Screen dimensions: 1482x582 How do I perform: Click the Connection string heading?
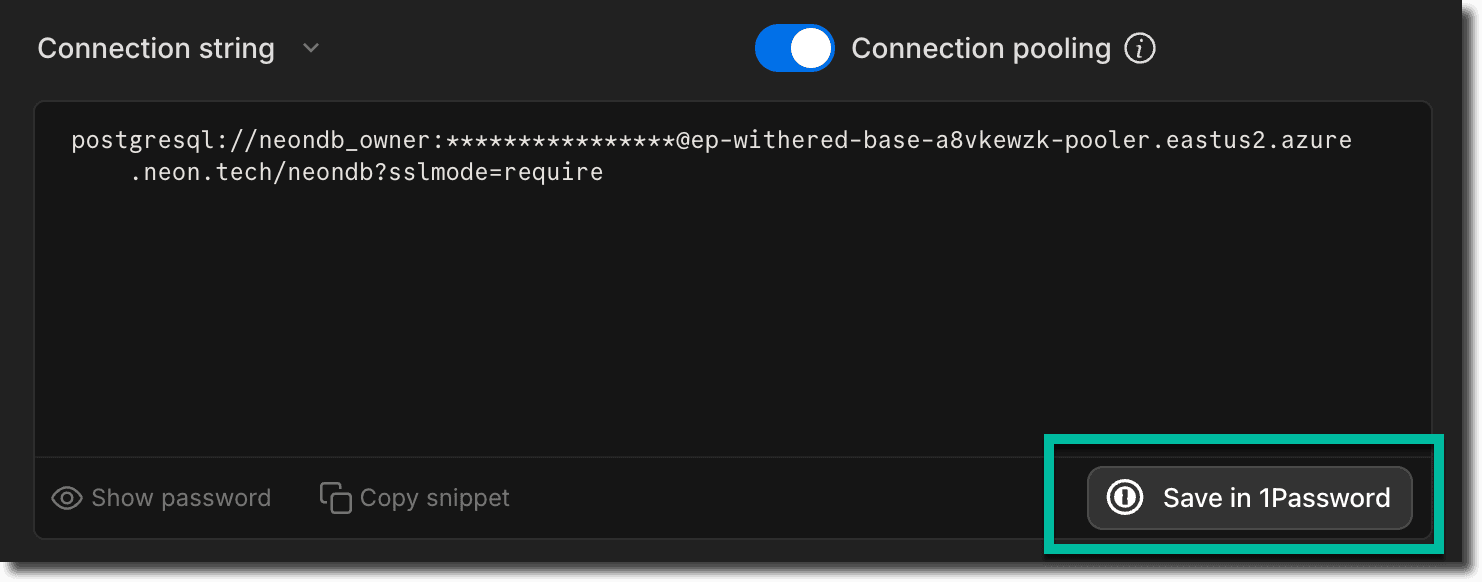156,48
